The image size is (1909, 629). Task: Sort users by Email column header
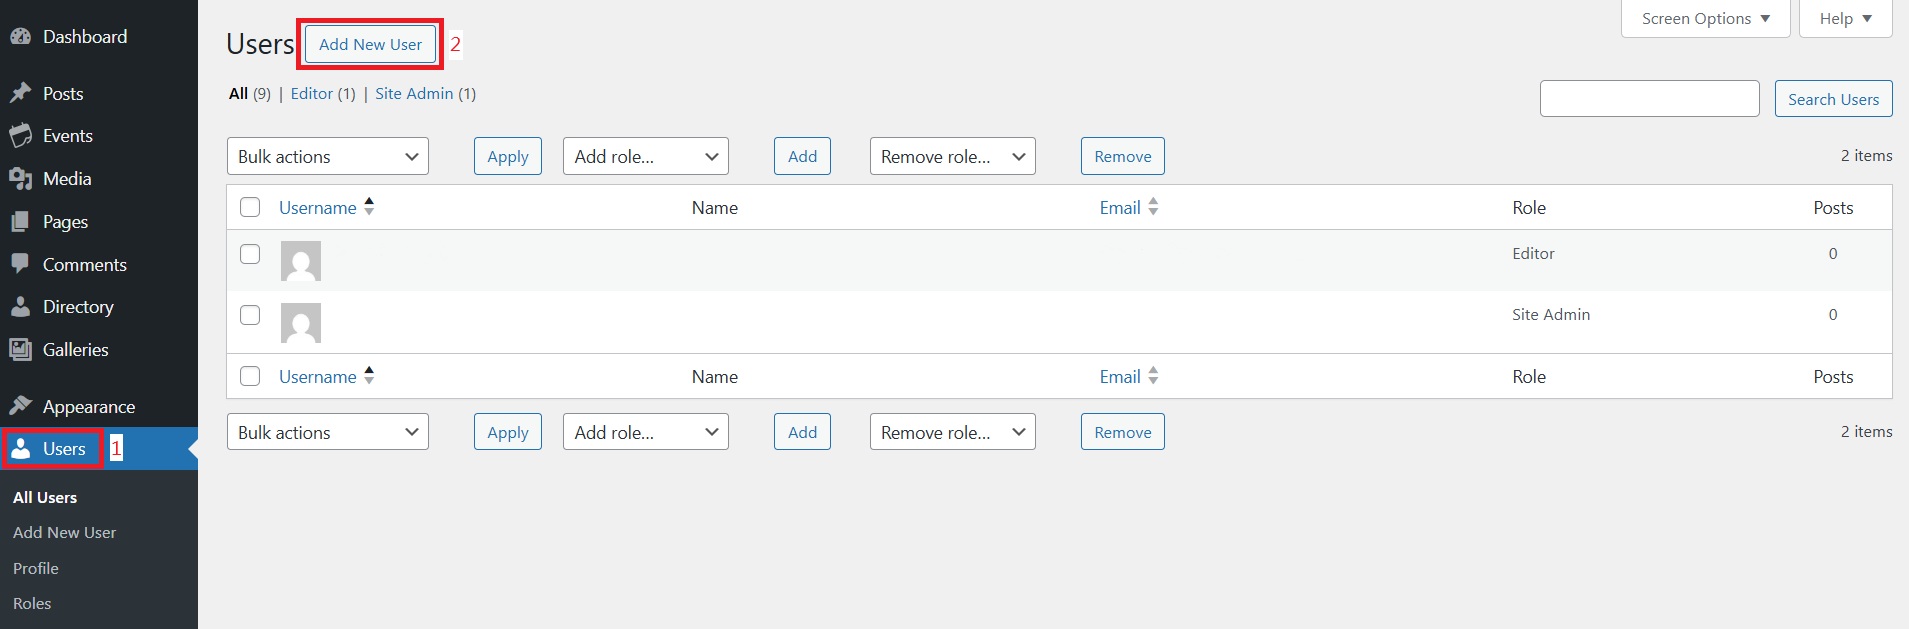(x=1120, y=208)
